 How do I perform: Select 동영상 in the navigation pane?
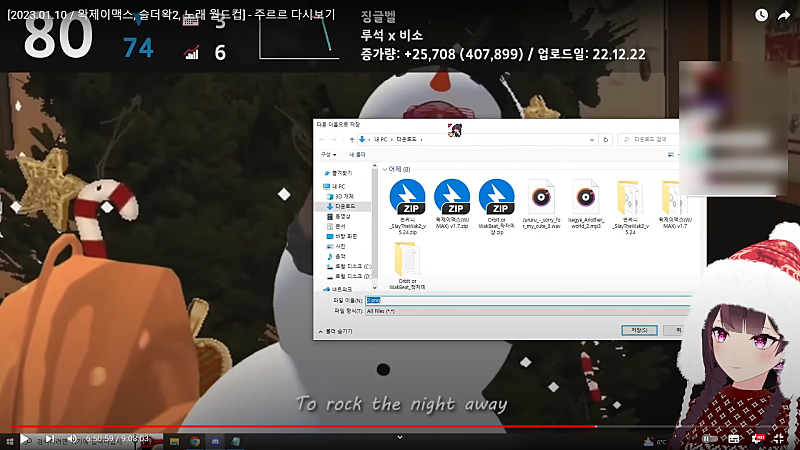pyautogui.click(x=339, y=216)
